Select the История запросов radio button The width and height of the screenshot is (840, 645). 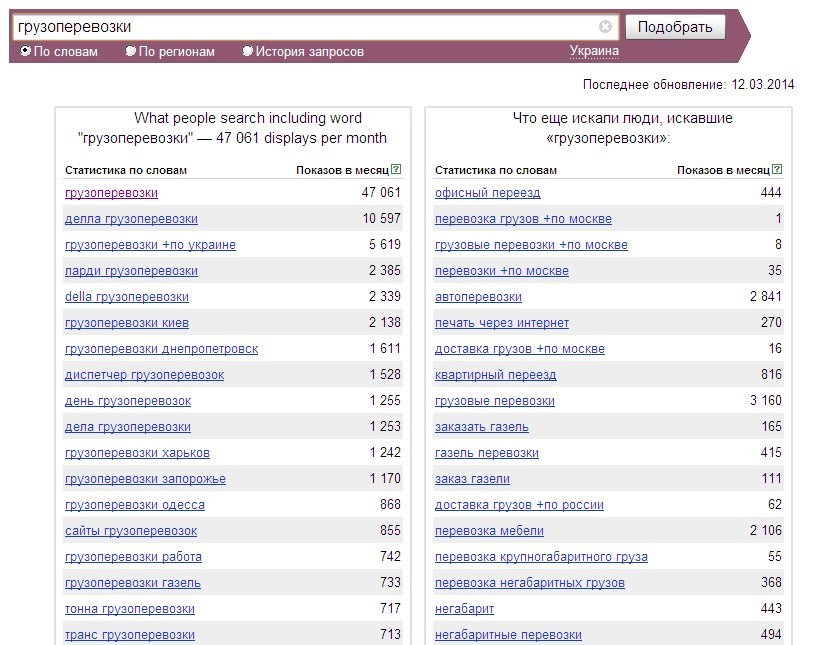[247, 51]
